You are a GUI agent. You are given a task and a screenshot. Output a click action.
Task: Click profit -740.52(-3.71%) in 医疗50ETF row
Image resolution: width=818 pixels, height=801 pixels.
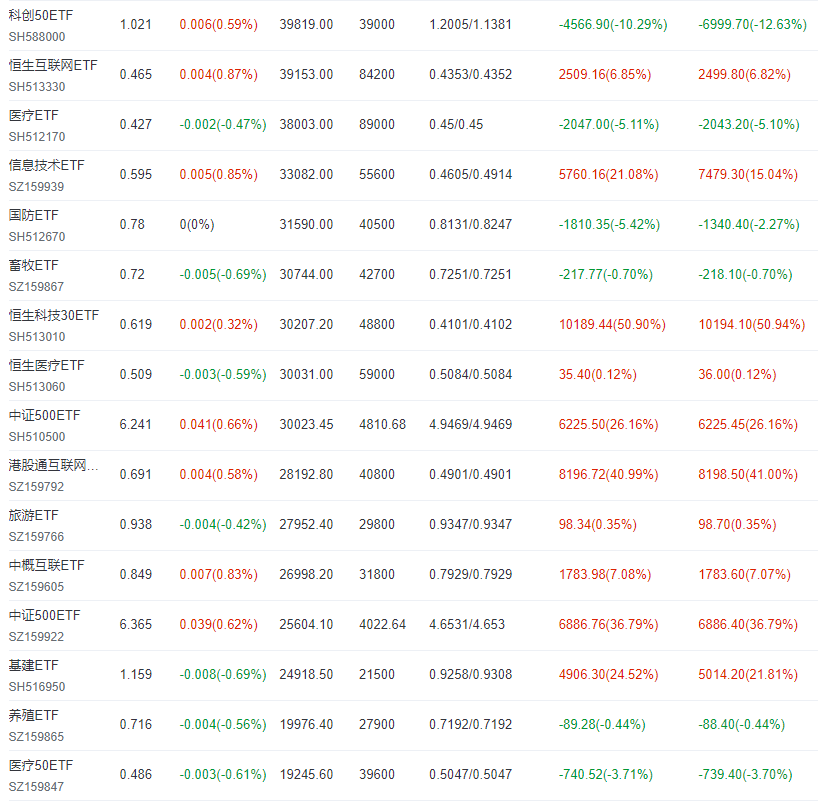pyautogui.click(x=606, y=775)
